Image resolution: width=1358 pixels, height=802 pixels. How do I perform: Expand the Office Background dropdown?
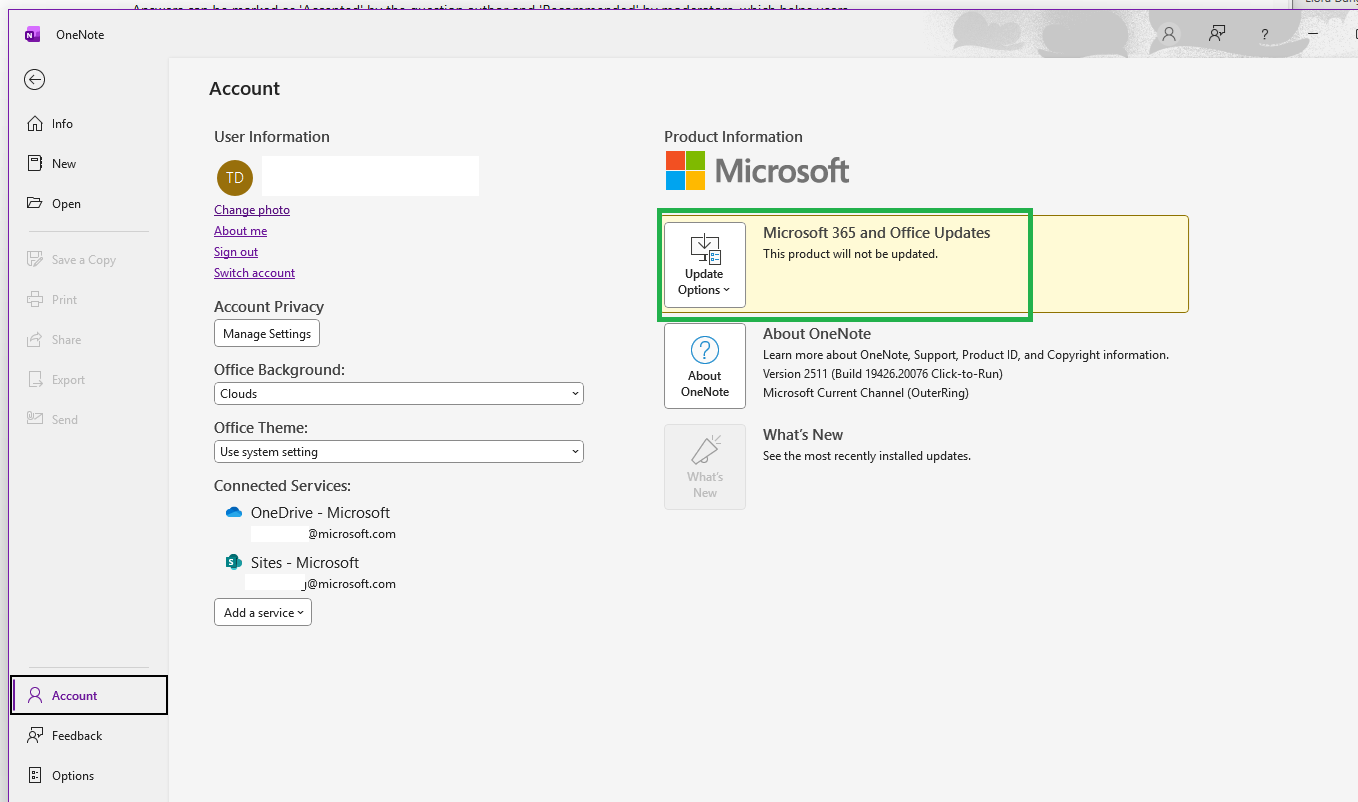(399, 394)
